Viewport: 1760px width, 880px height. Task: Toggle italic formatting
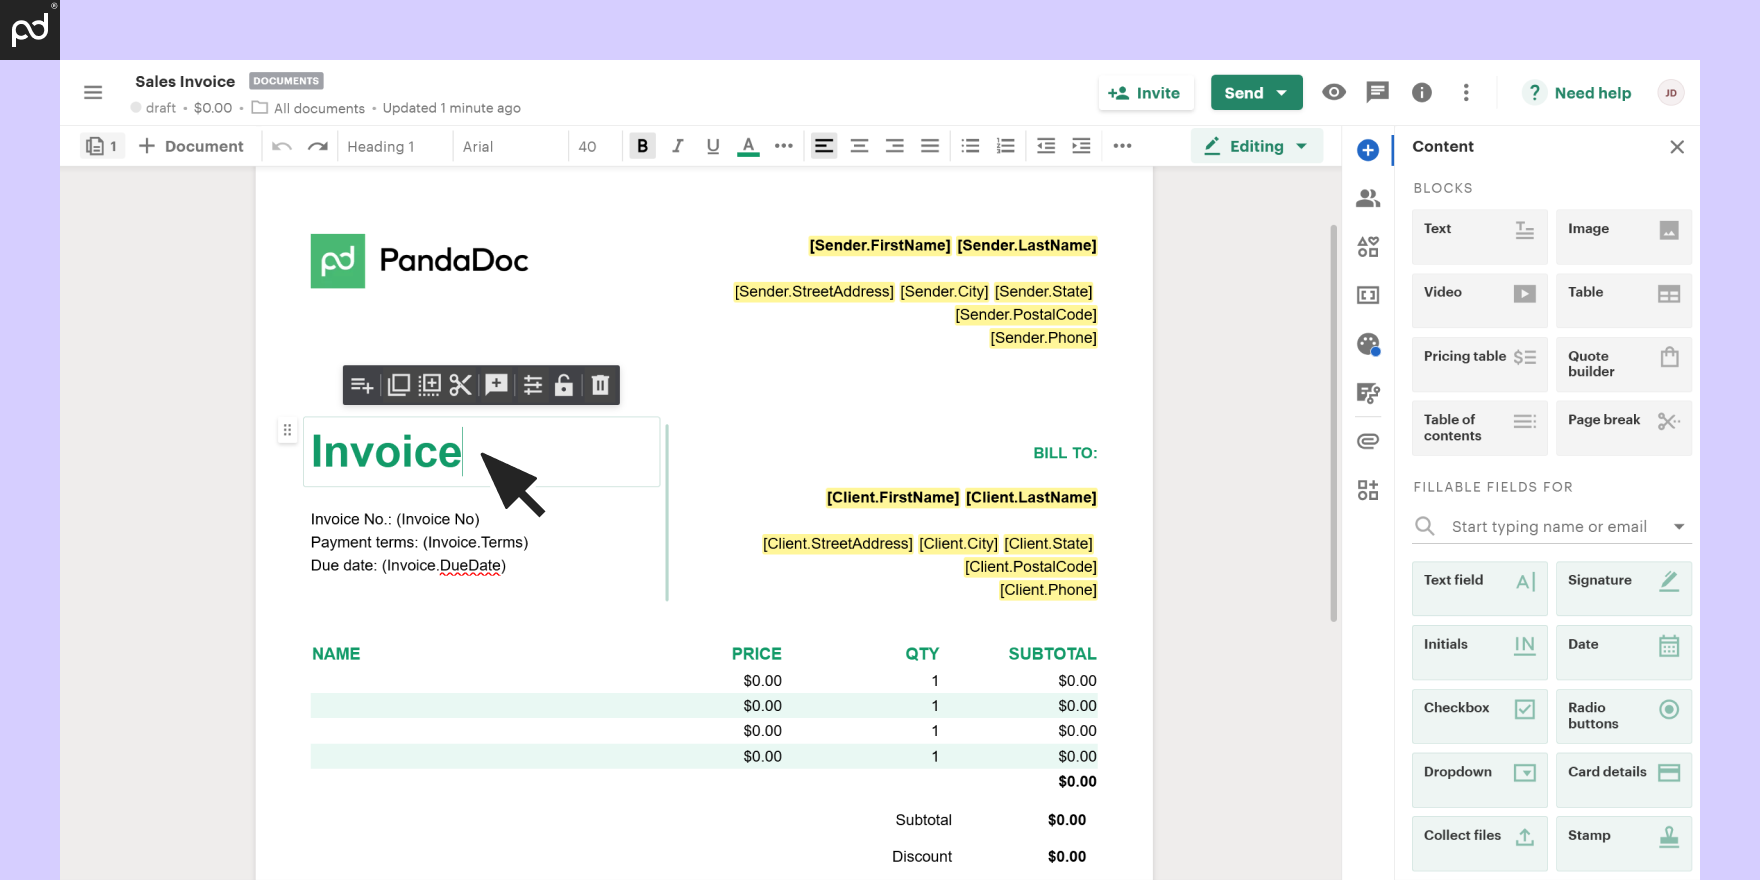click(x=677, y=146)
